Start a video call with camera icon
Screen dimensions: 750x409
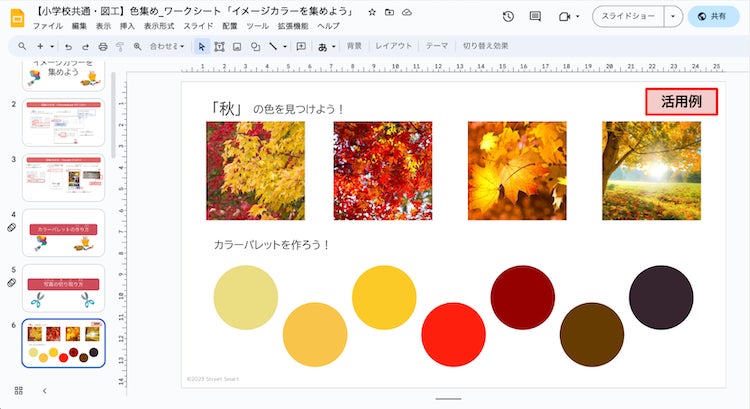pos(564,17)
